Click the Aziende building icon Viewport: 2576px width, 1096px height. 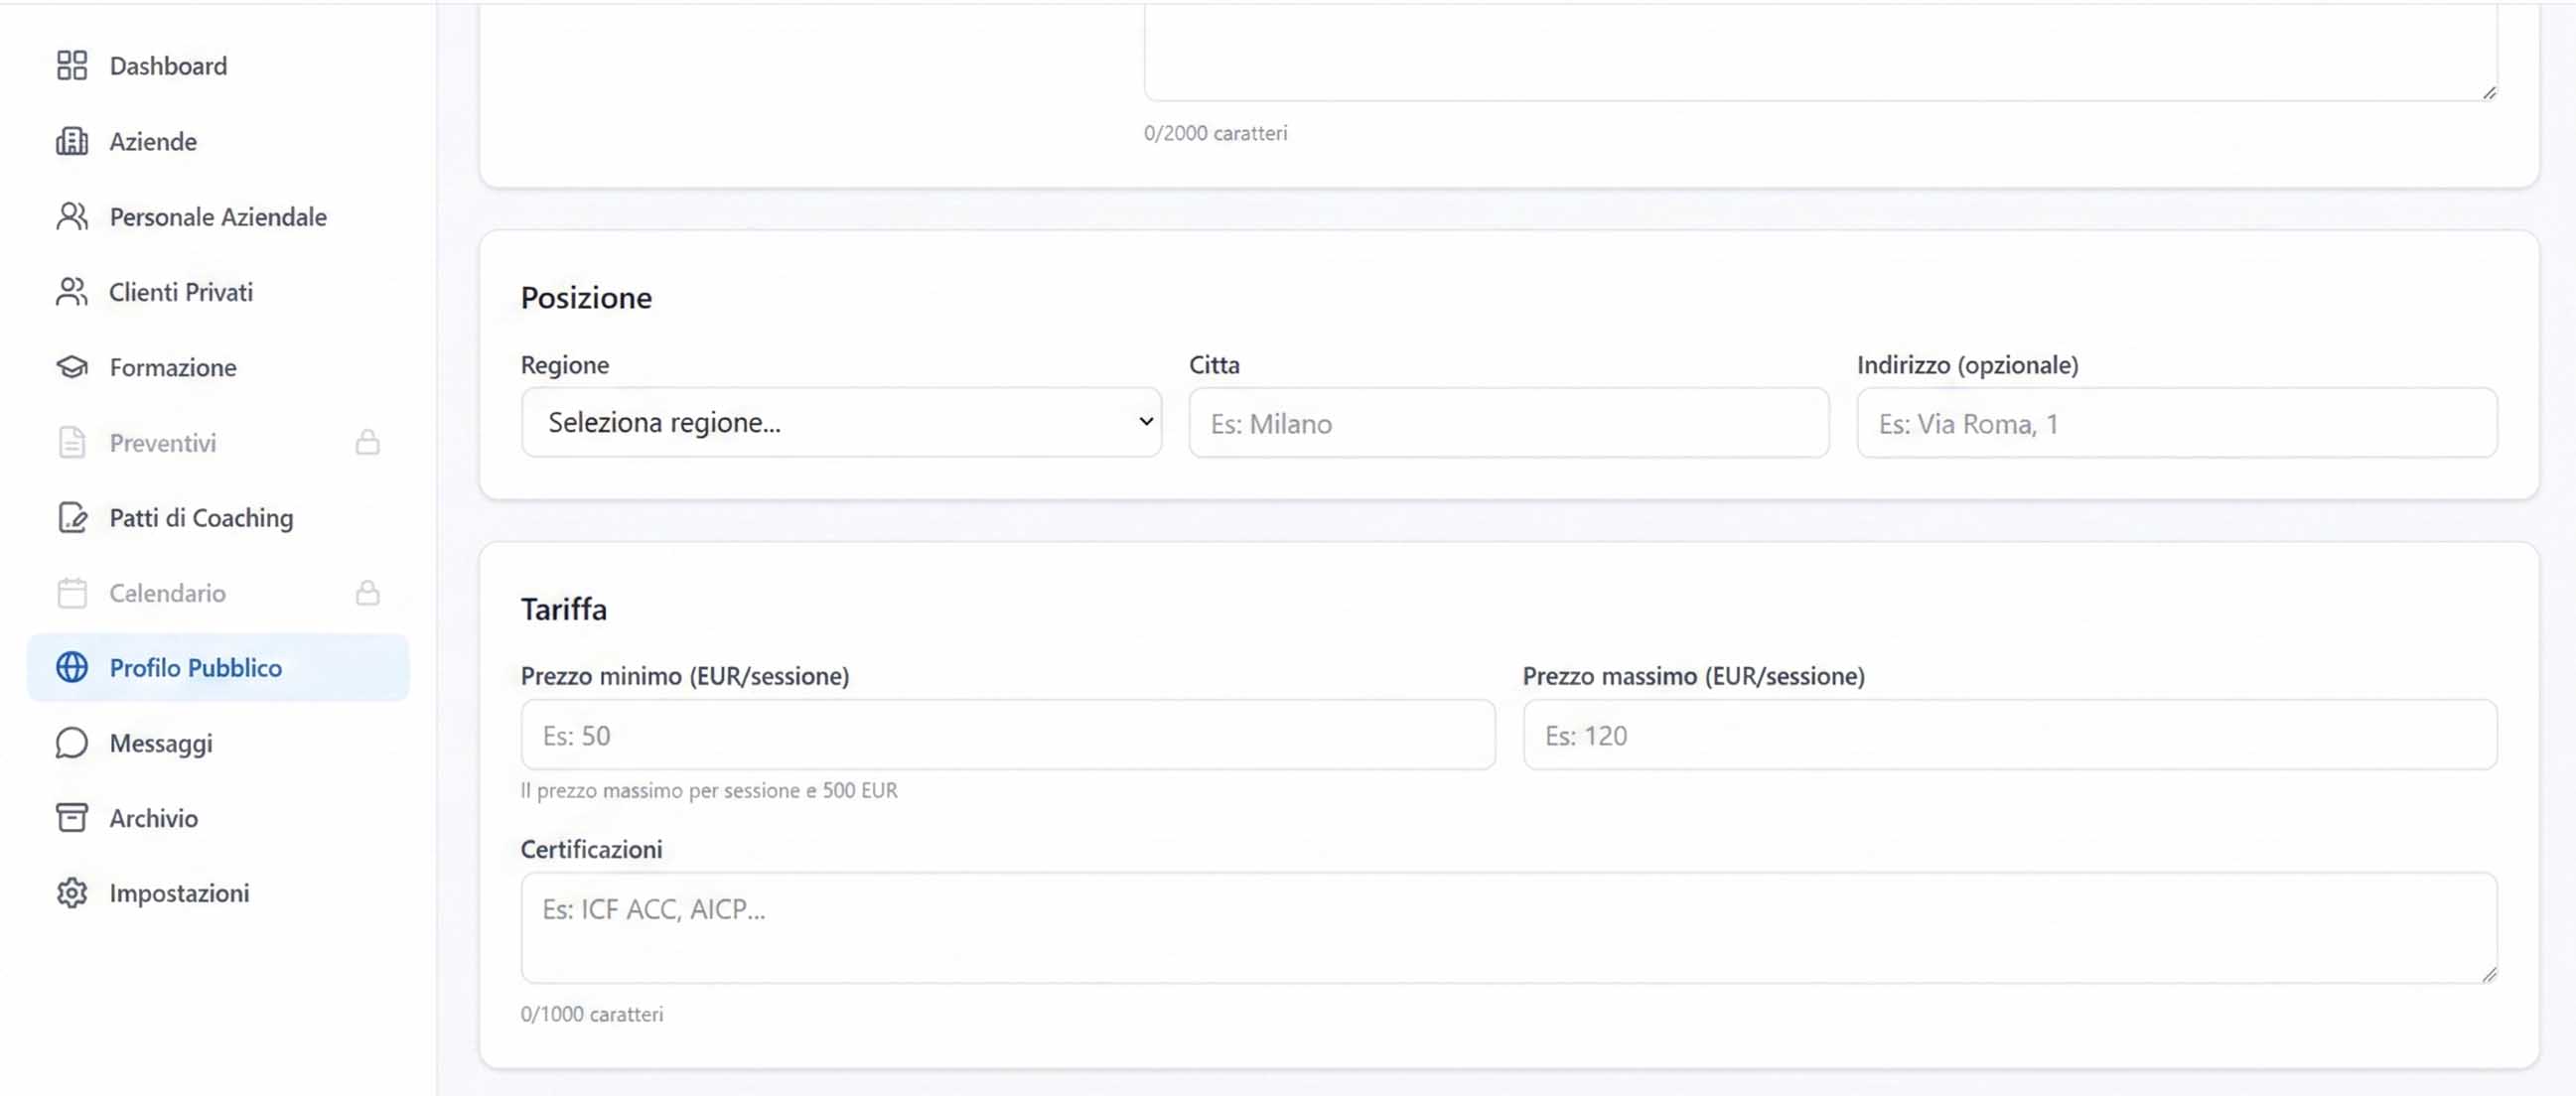pyautogui.click(x=72, y=141)
